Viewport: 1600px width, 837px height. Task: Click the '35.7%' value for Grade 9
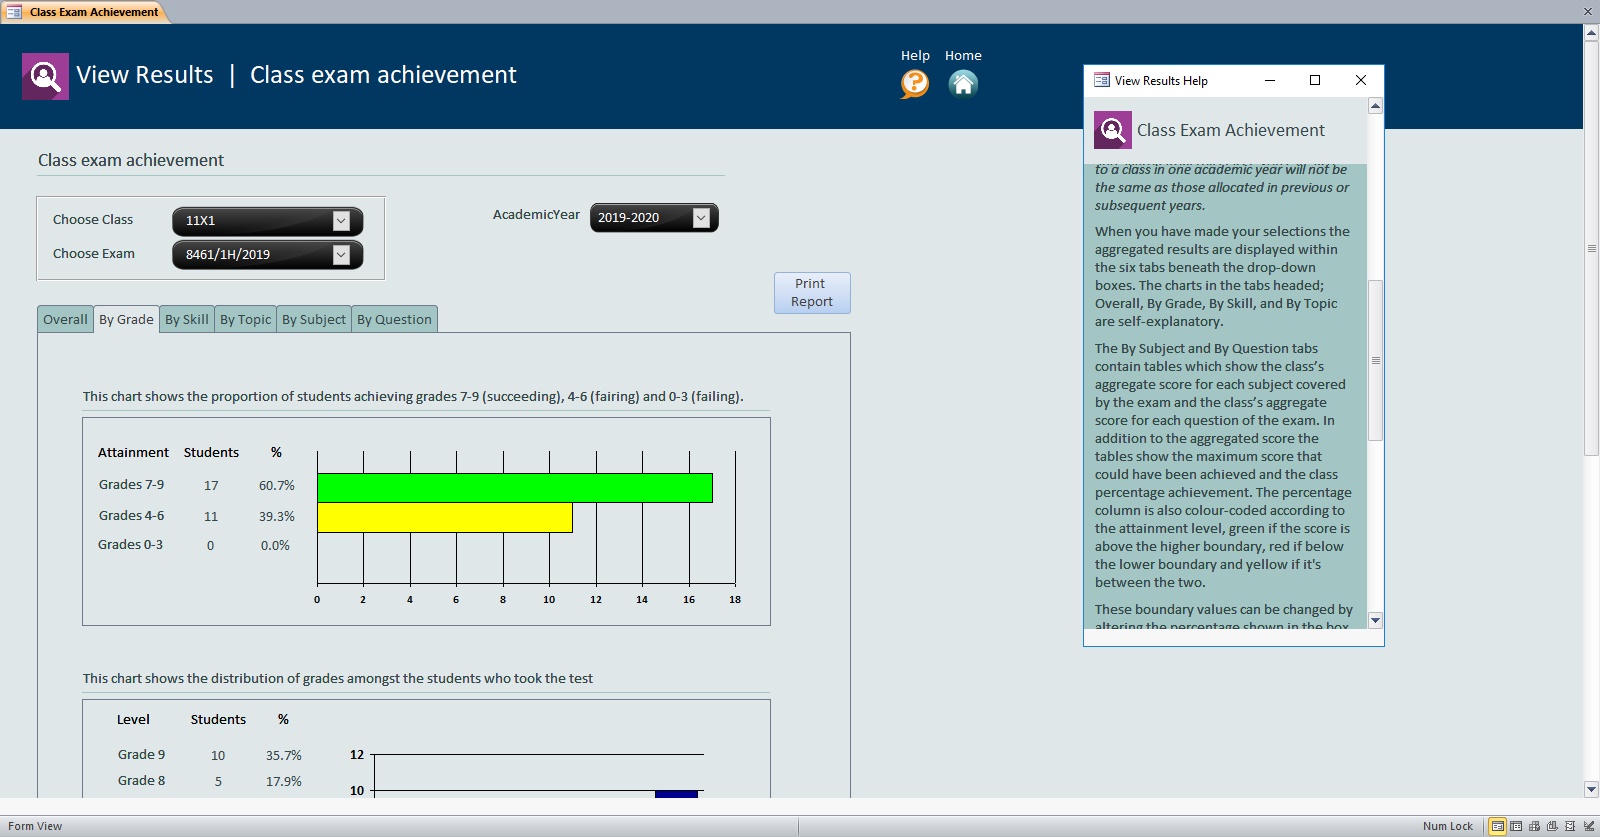(x=284, y=756)
